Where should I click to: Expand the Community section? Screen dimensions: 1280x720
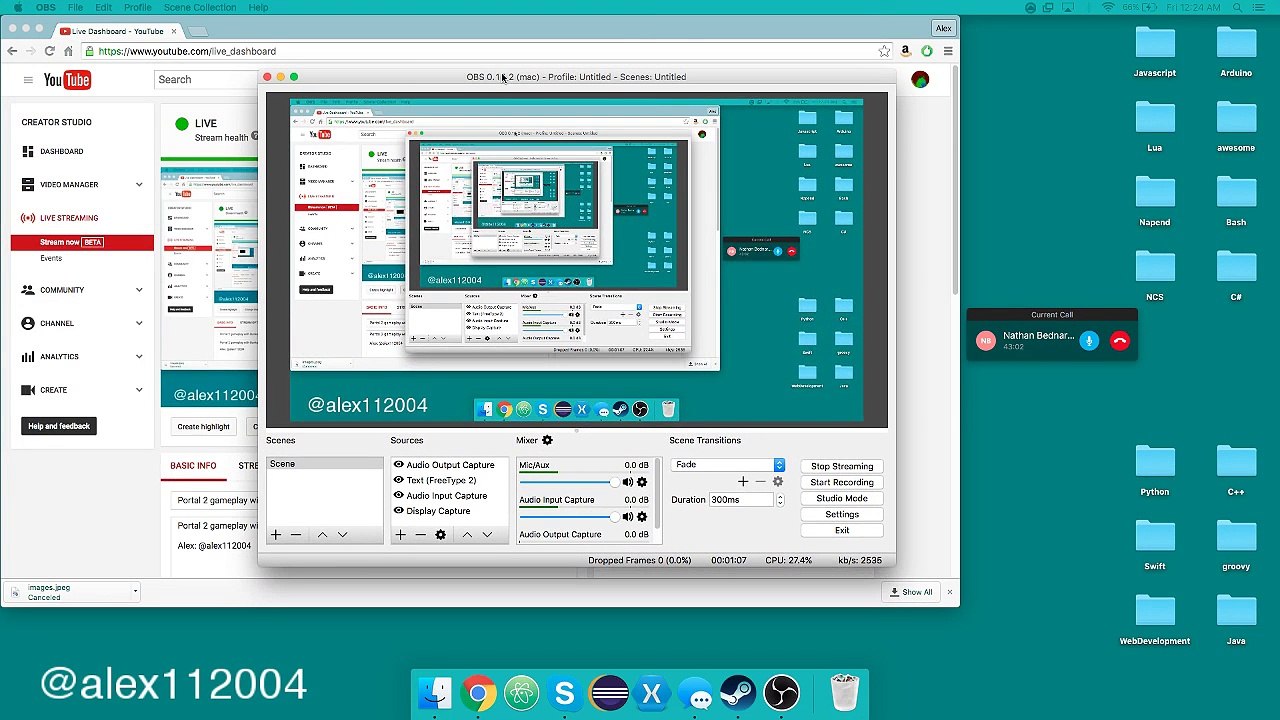tap(139, 290)
